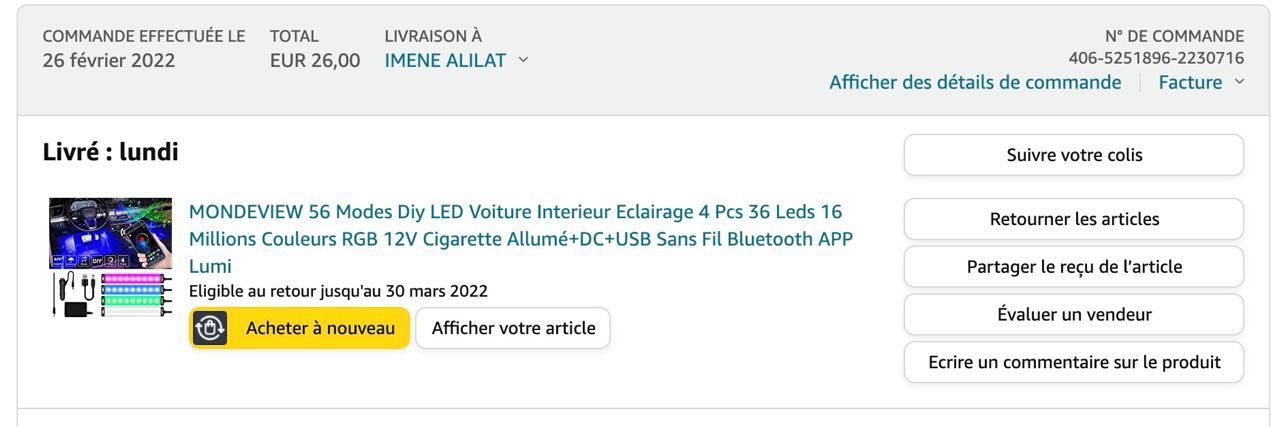The width and height of the screenshot is (1280, 427).
Task: Select Partager le reçu de l'article
Action: [x=1073, y=267]
